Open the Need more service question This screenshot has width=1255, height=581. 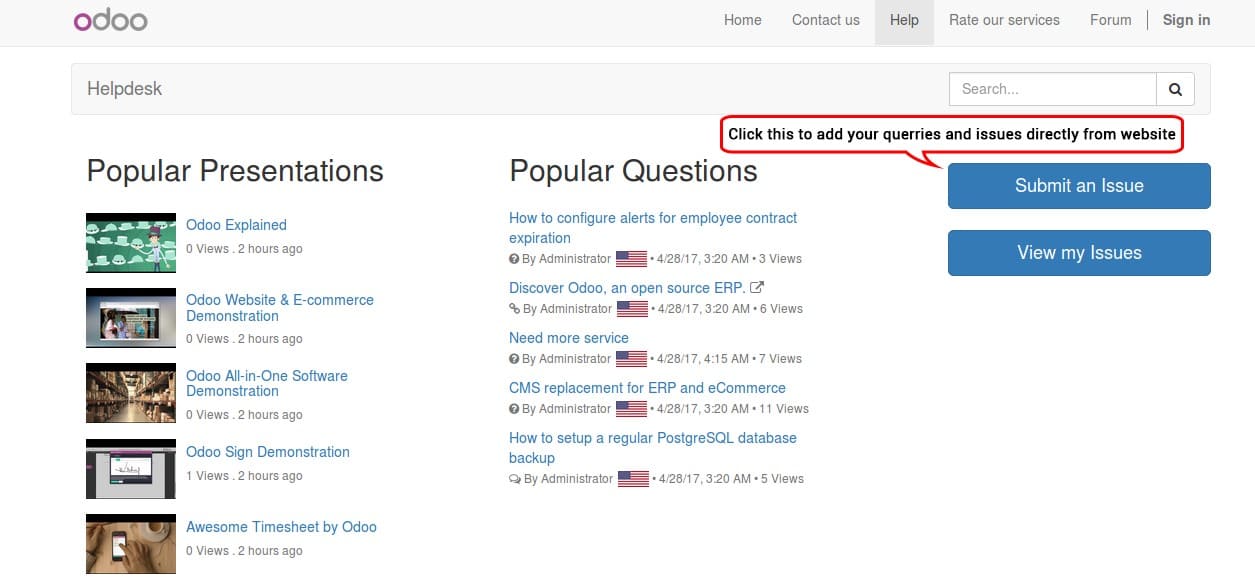[569, 338]
